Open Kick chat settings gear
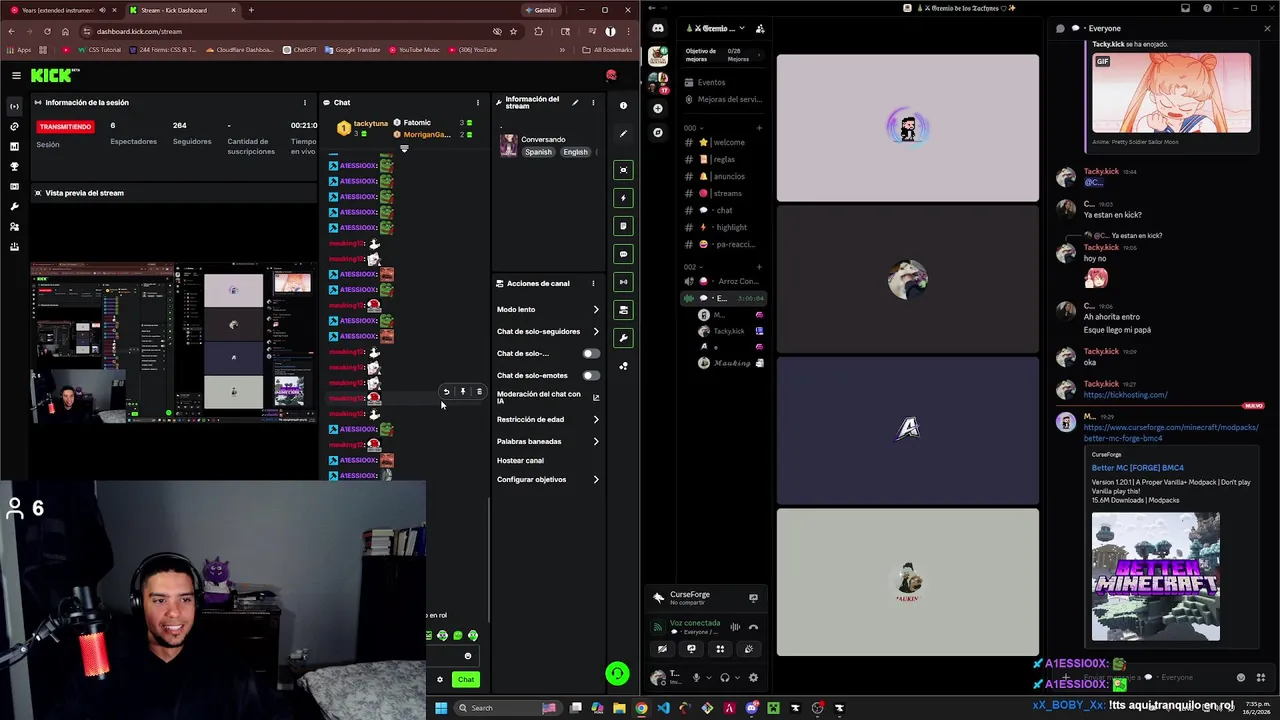The width and height of the screenshot is (1280, 720). tap(439, 680)
